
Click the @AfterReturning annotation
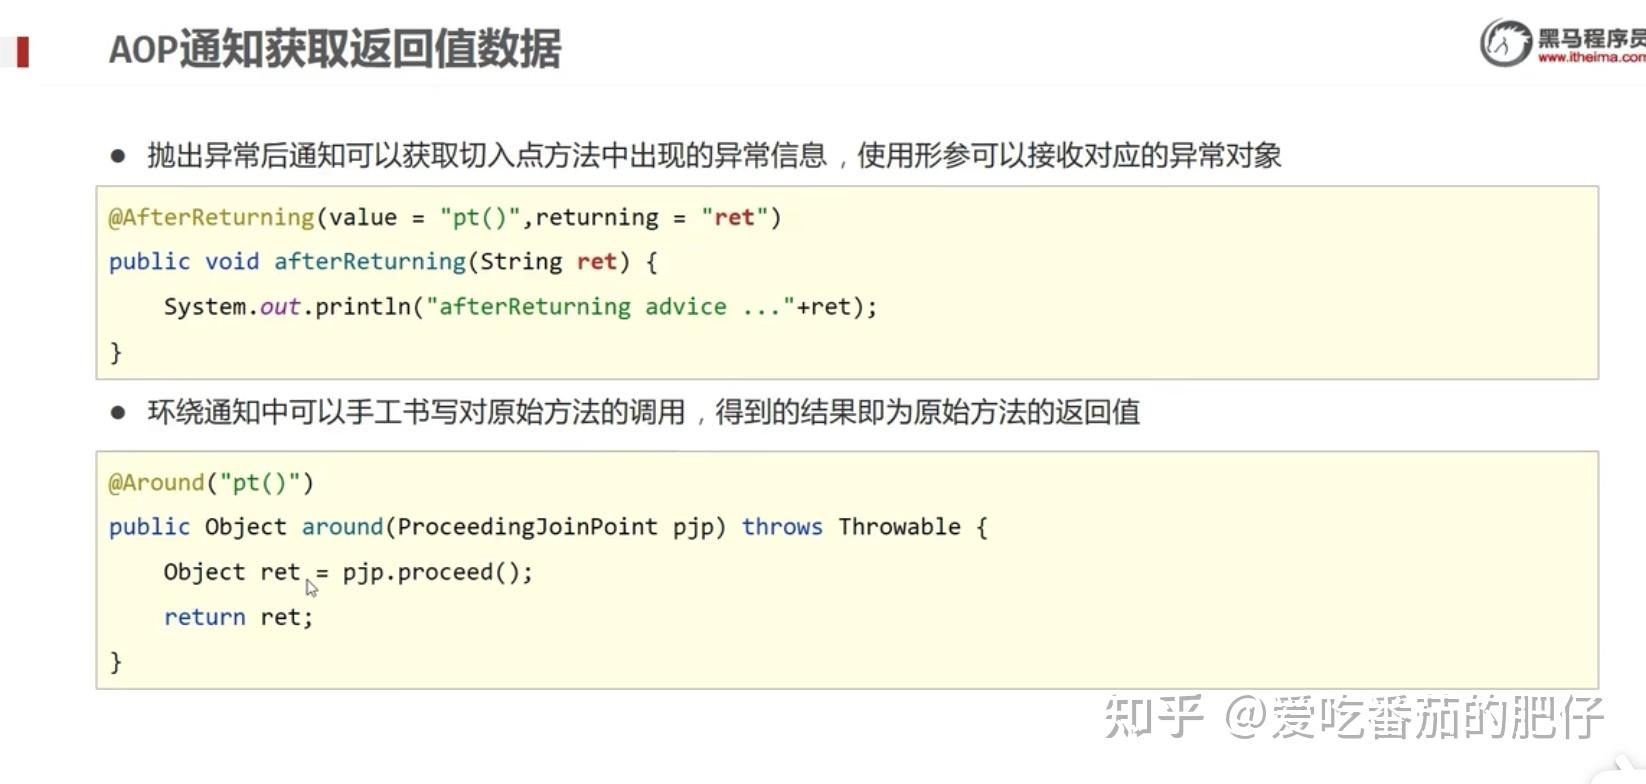[211, 217]
